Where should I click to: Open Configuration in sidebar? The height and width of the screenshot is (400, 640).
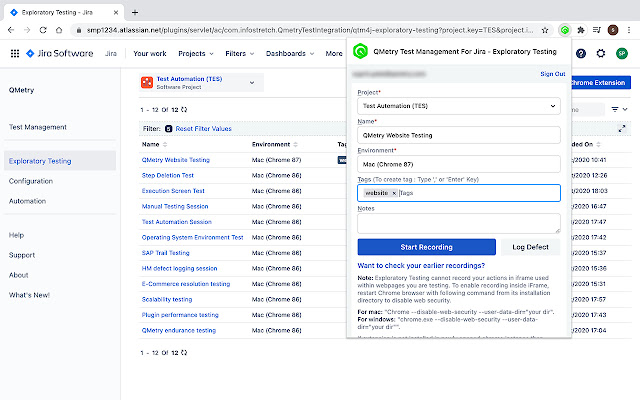coord(31,181)
